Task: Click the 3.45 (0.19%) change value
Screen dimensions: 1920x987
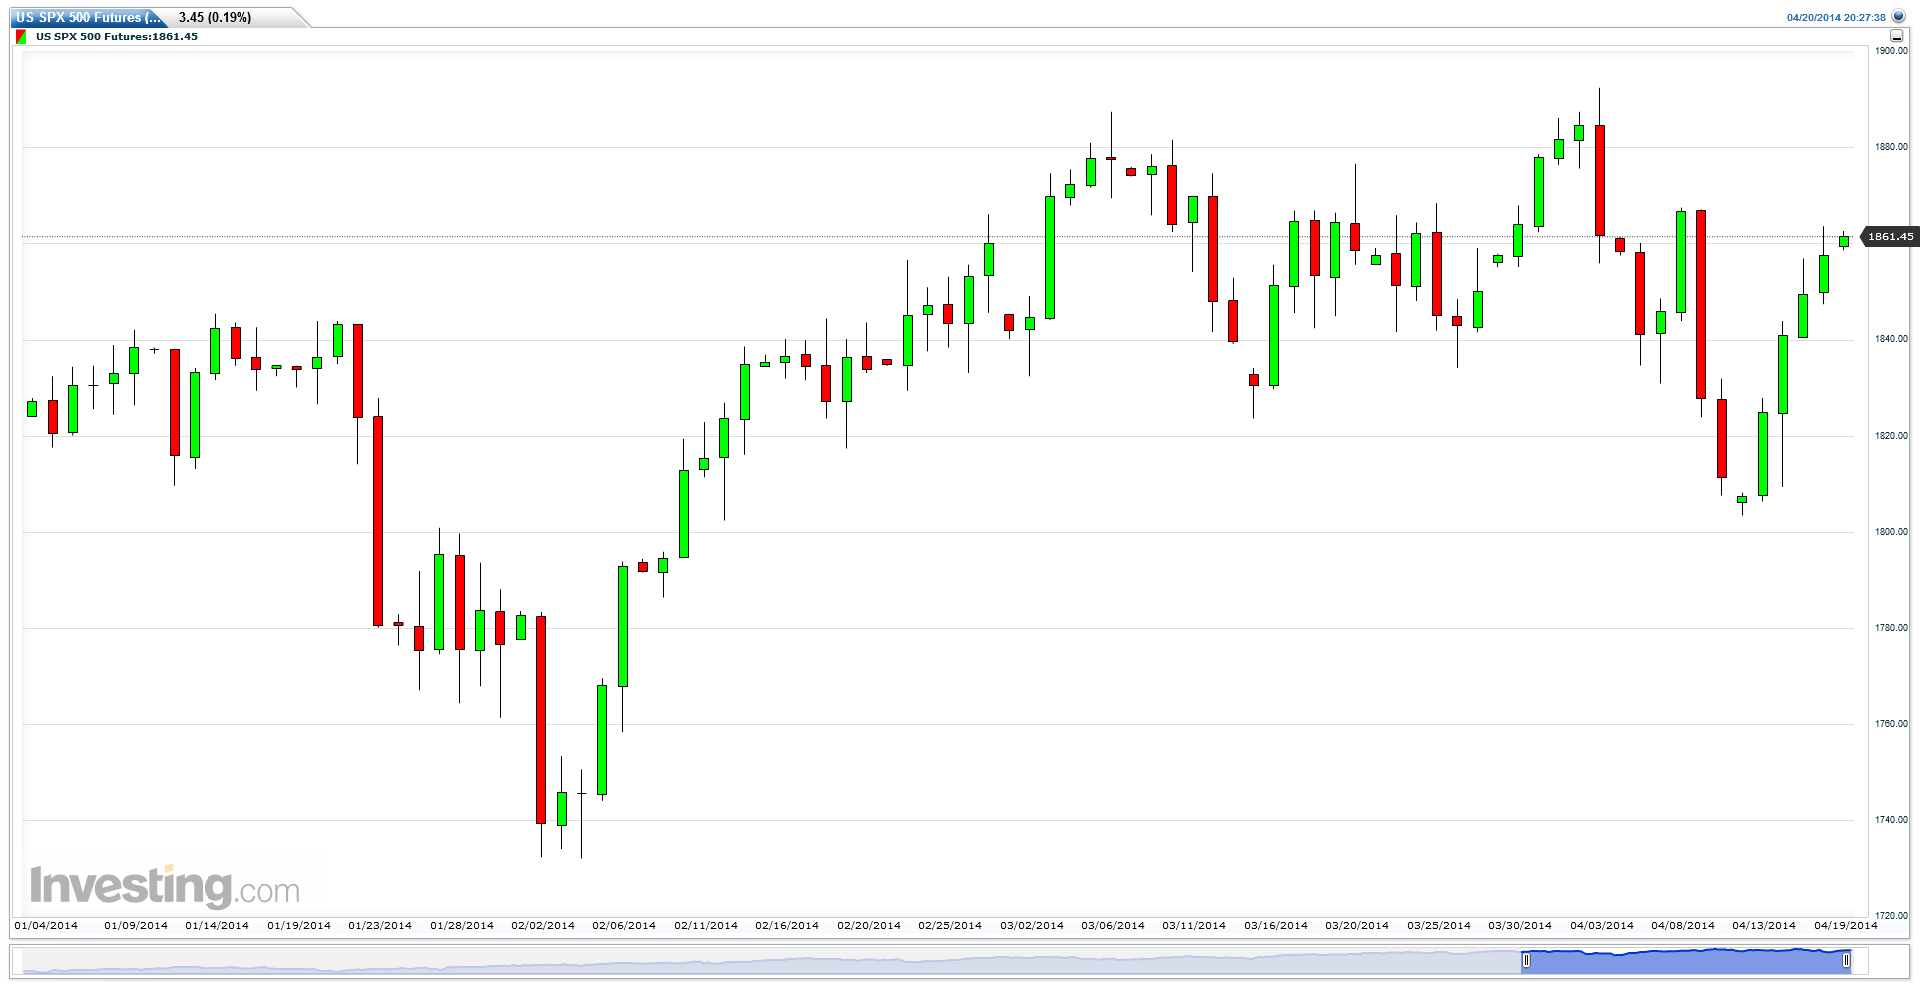Action: tap(215, 17)
